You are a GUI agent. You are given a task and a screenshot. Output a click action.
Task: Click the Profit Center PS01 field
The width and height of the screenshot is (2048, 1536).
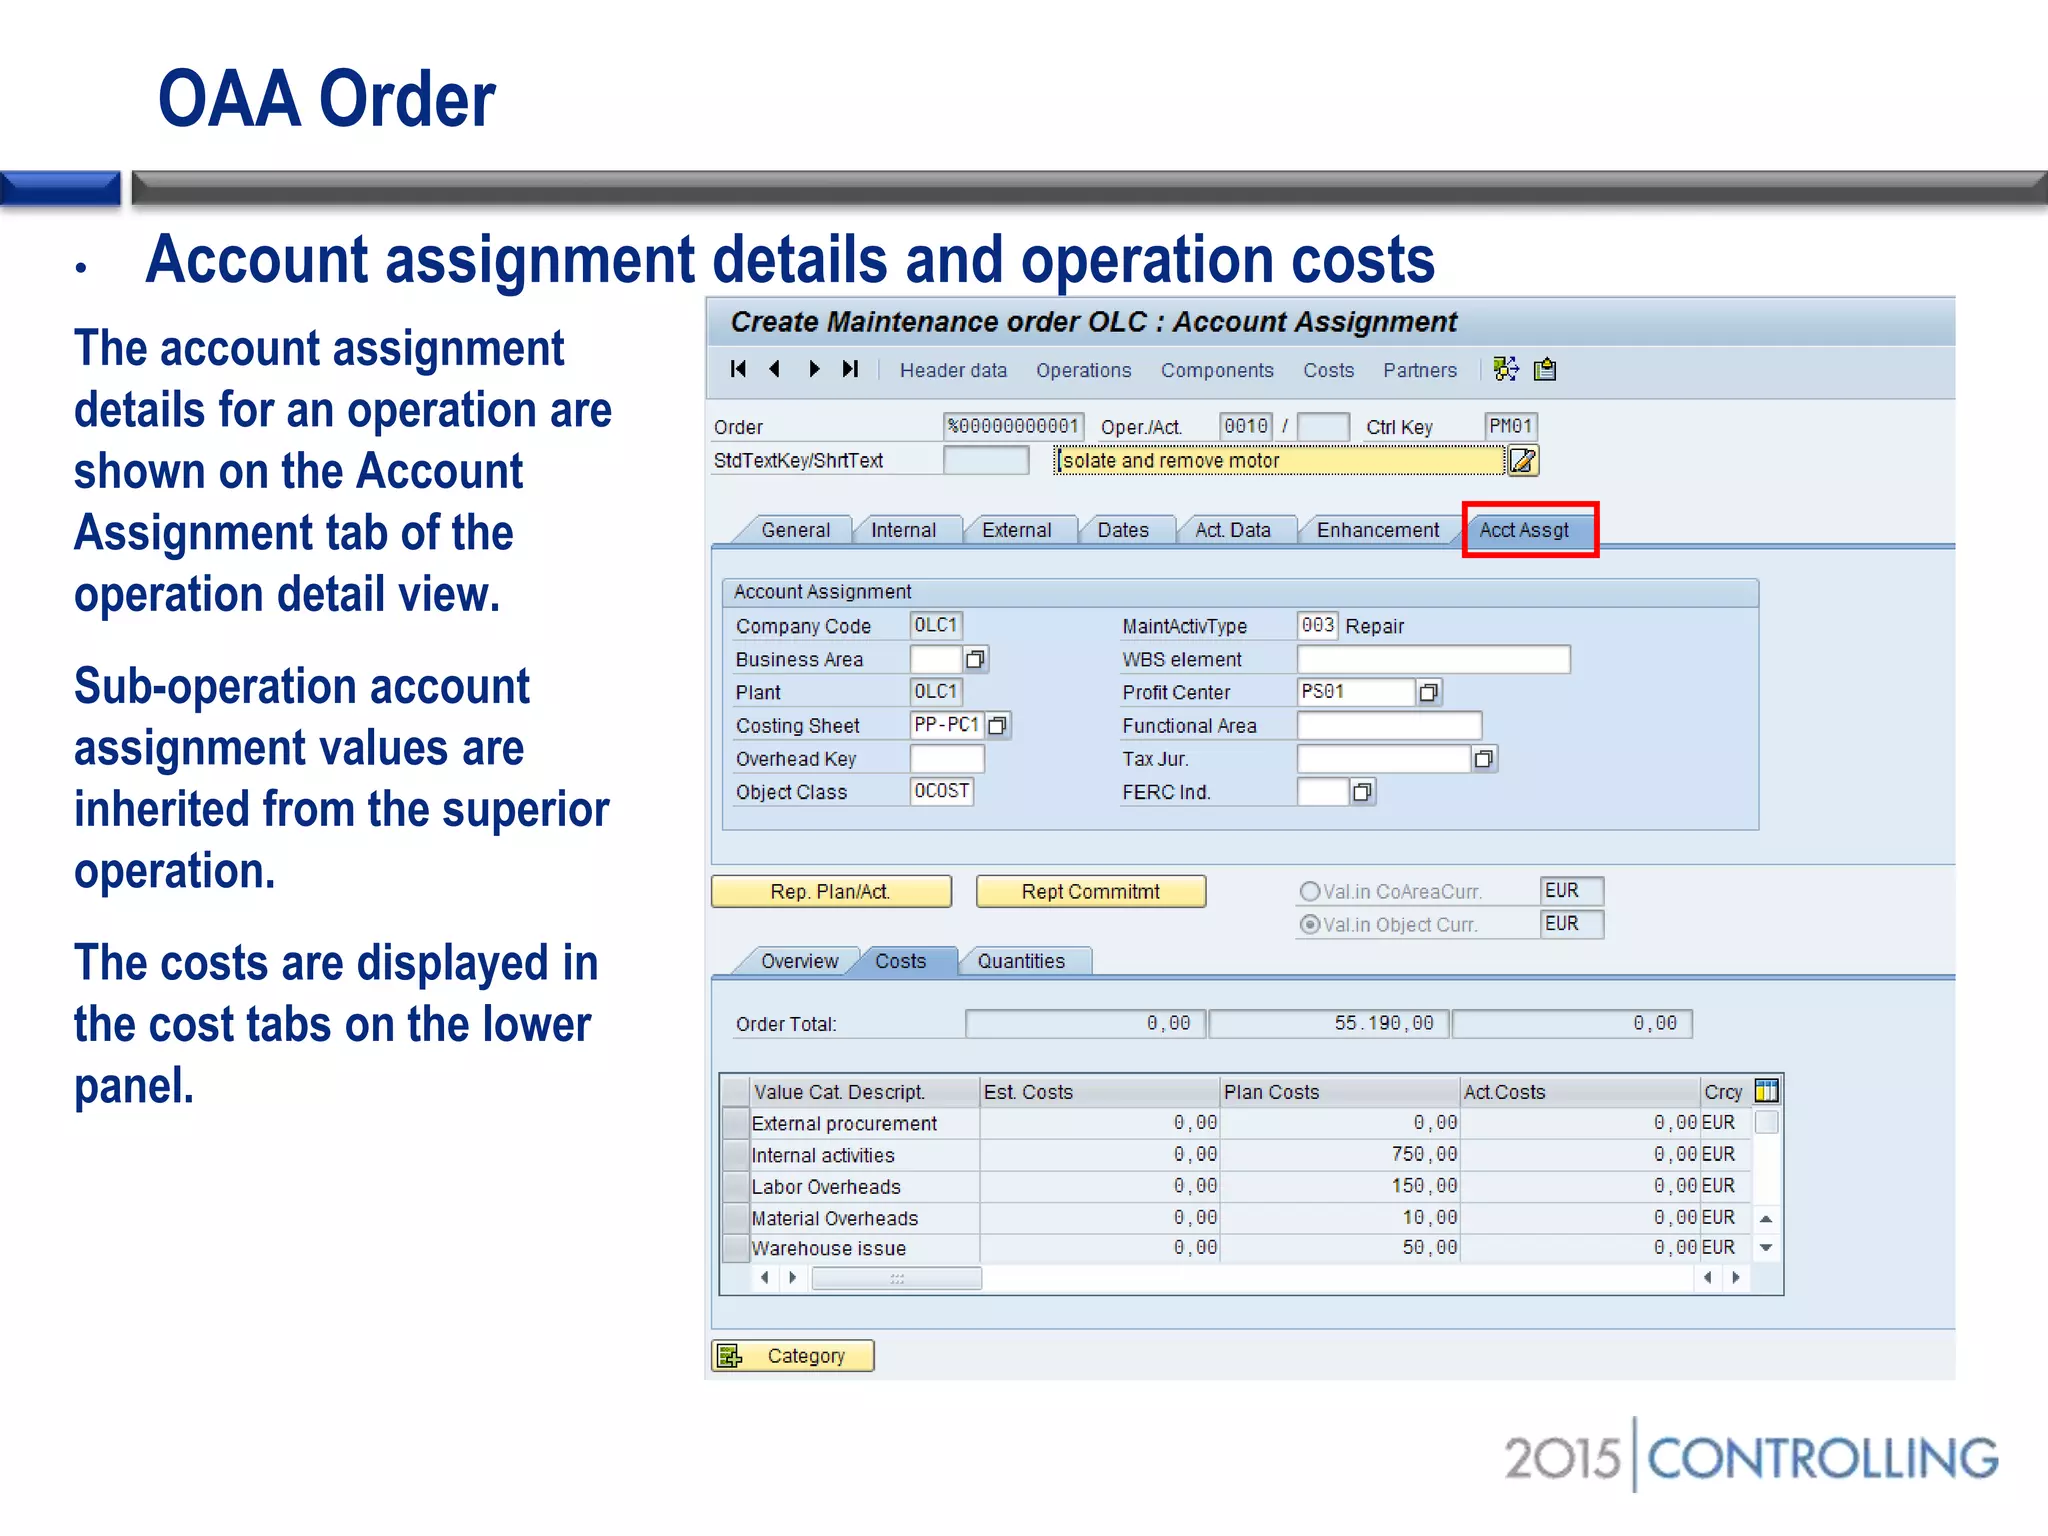point(1357,692)
